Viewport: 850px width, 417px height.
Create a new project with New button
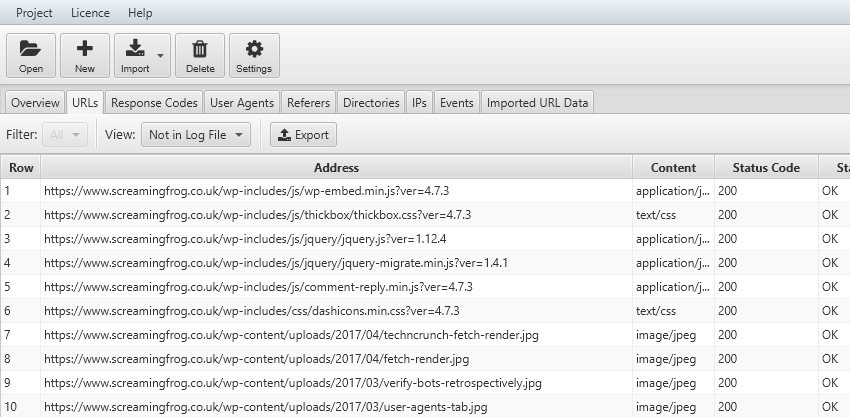85,54
